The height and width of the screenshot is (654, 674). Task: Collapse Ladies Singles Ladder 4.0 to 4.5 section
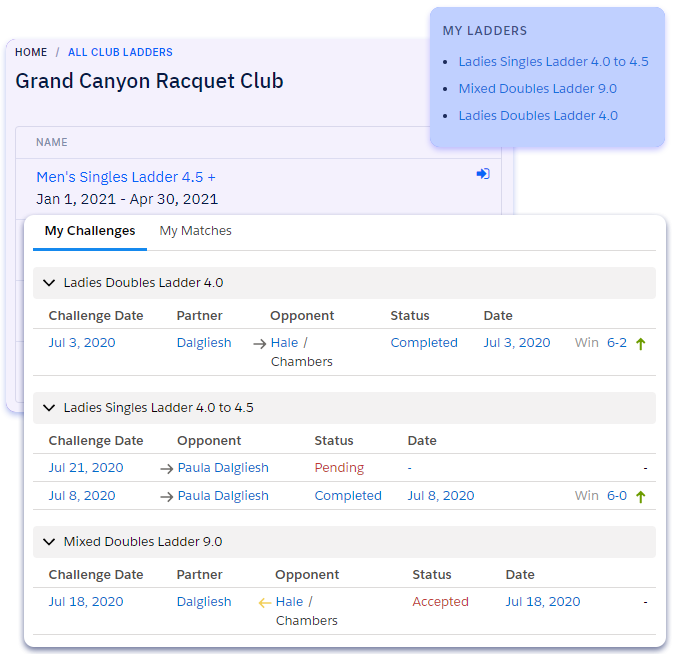pyautogui.click(x=48, y=408)
